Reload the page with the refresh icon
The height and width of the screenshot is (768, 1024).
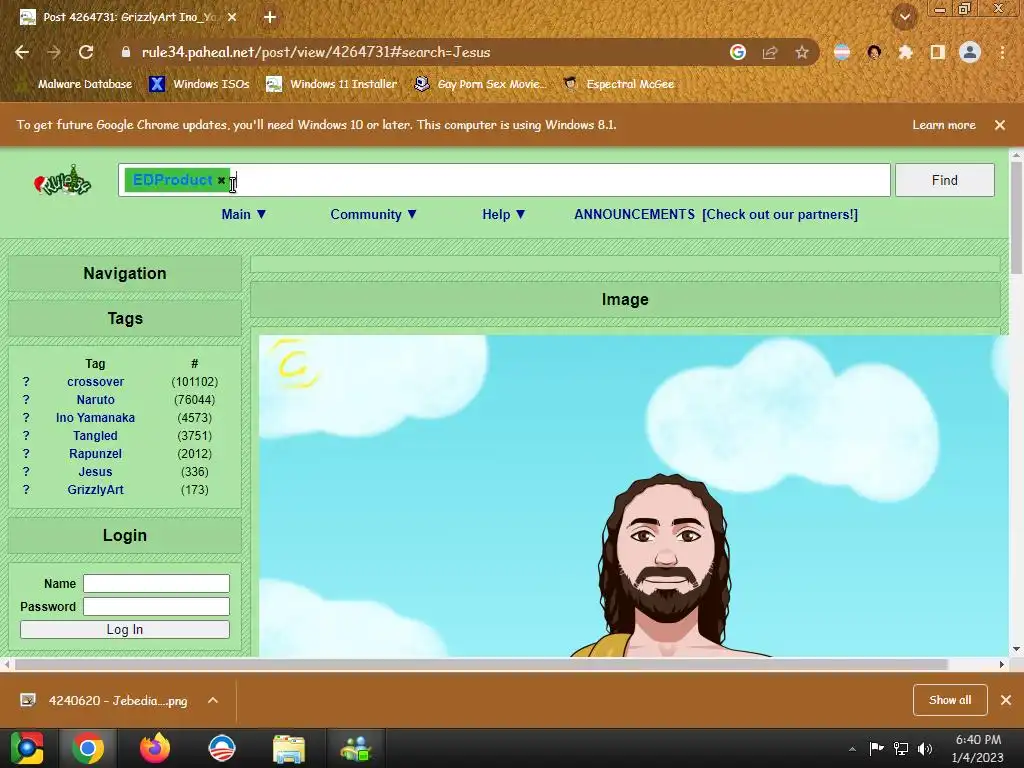(x=86, y=52)
